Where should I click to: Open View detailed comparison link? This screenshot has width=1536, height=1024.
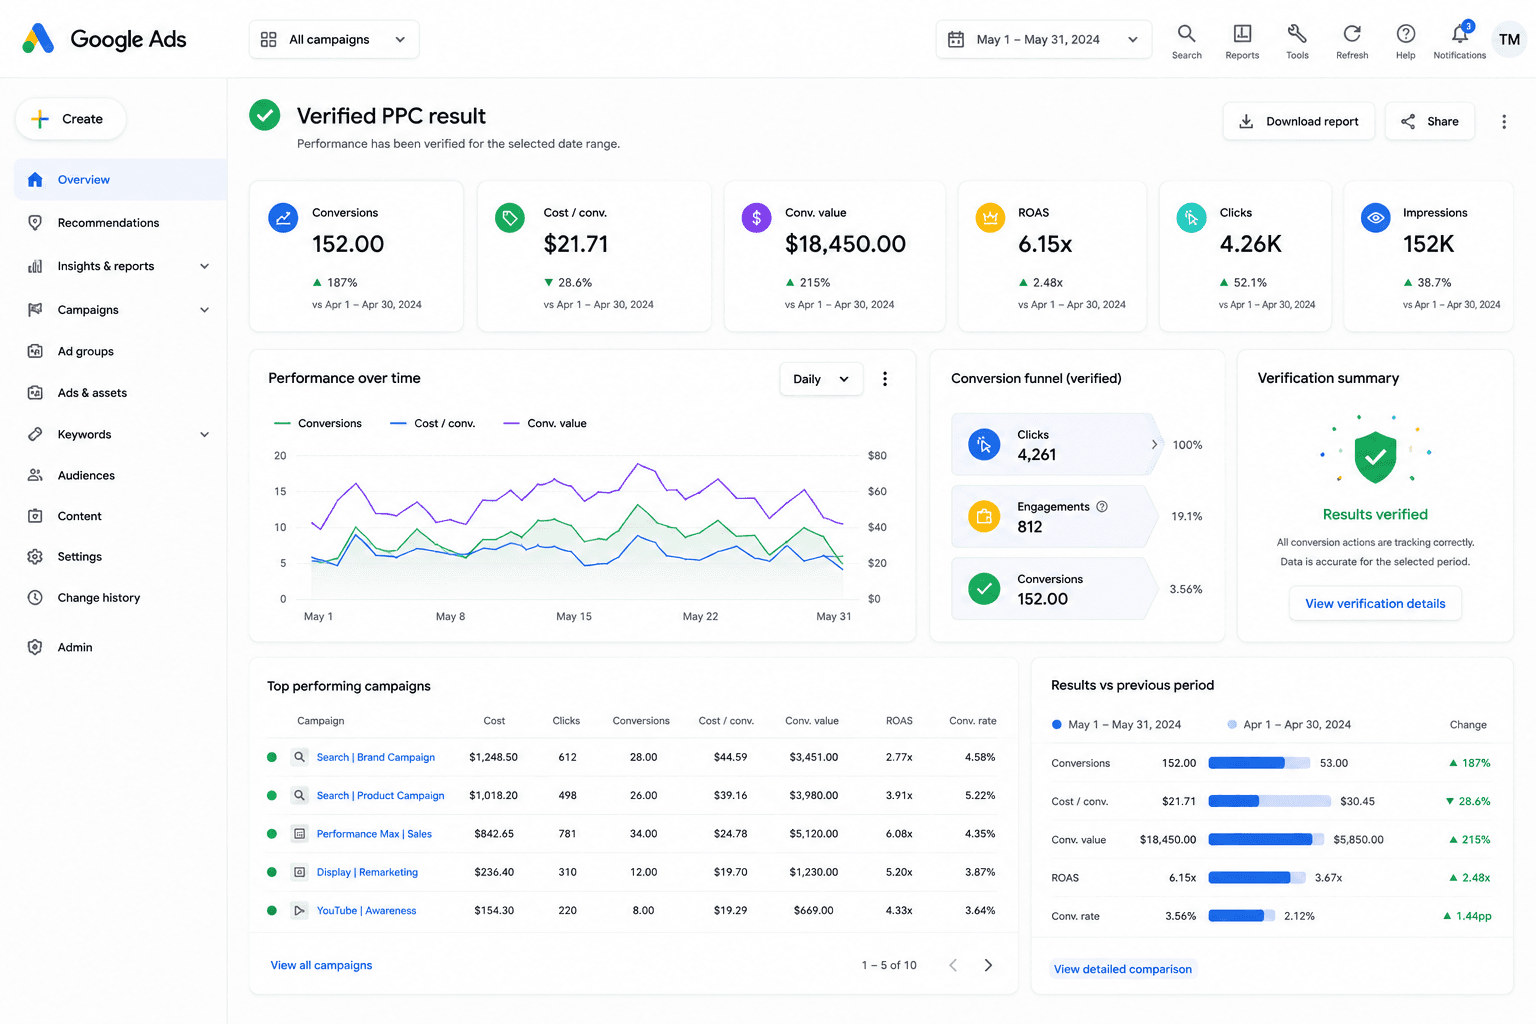[x=1122, y=969]
